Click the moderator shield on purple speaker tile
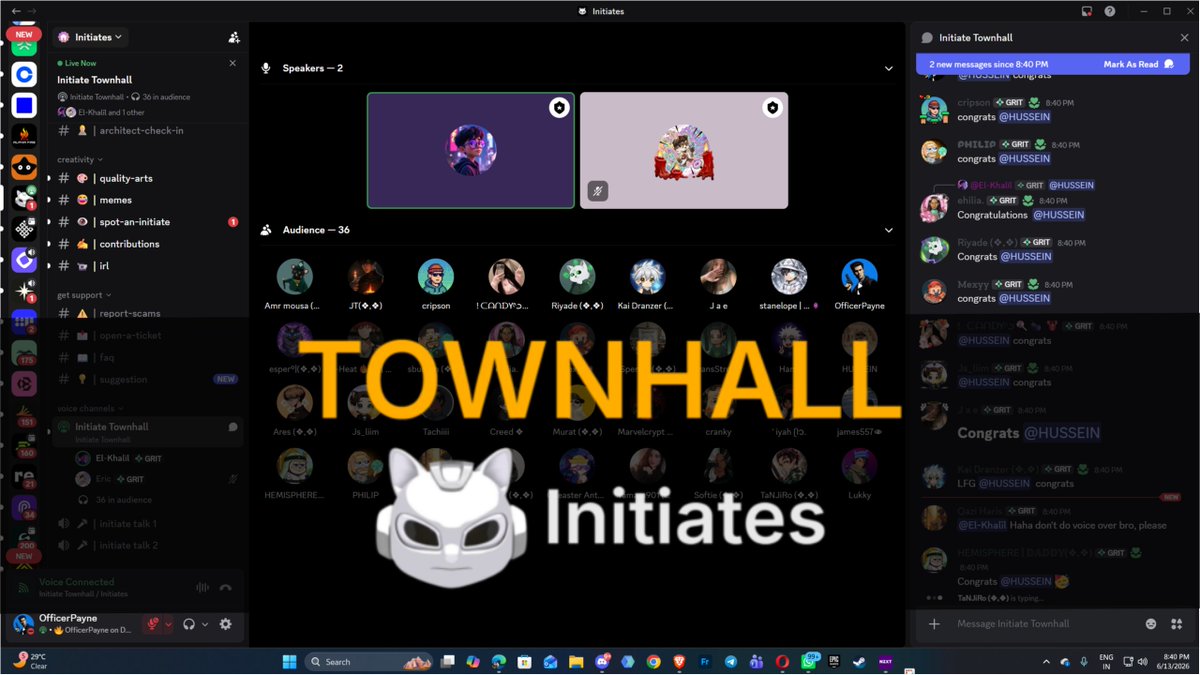 point(560,107)
